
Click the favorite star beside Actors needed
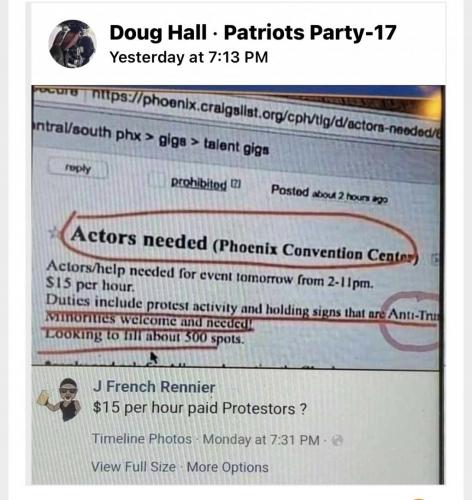53,232
